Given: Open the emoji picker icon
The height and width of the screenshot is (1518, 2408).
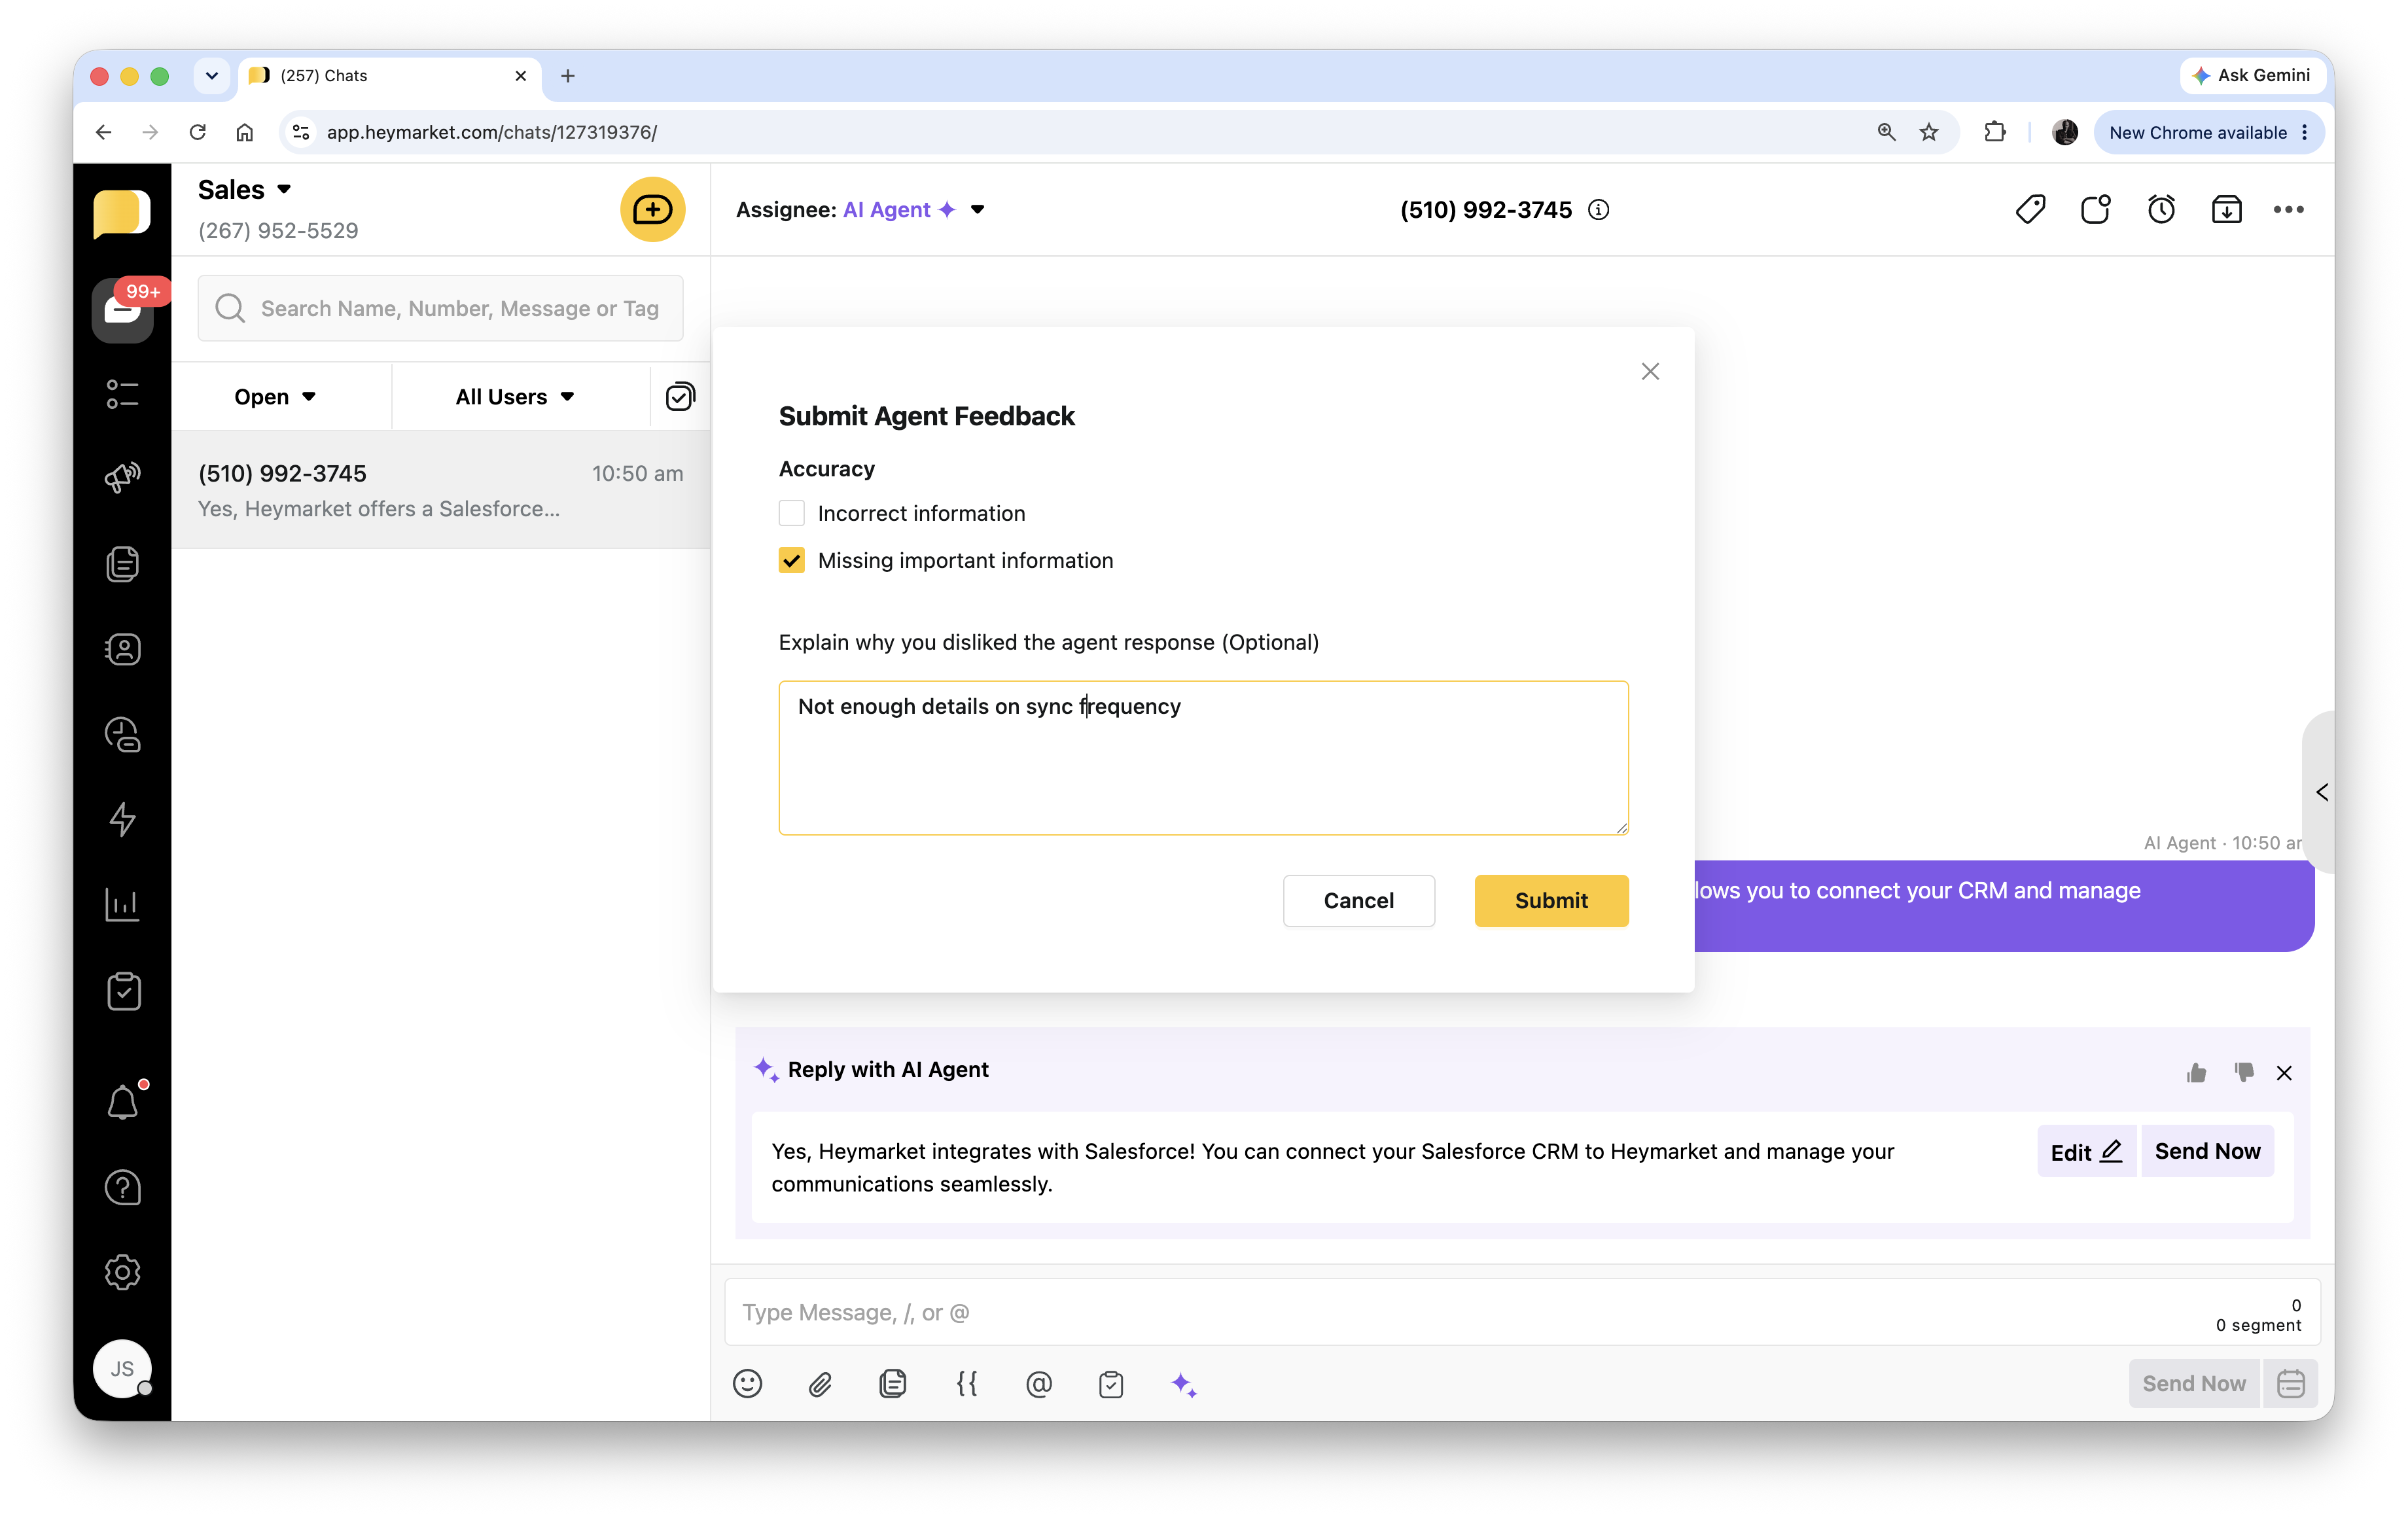Looking at the screenshot, I should click(x=747, y=1384).
